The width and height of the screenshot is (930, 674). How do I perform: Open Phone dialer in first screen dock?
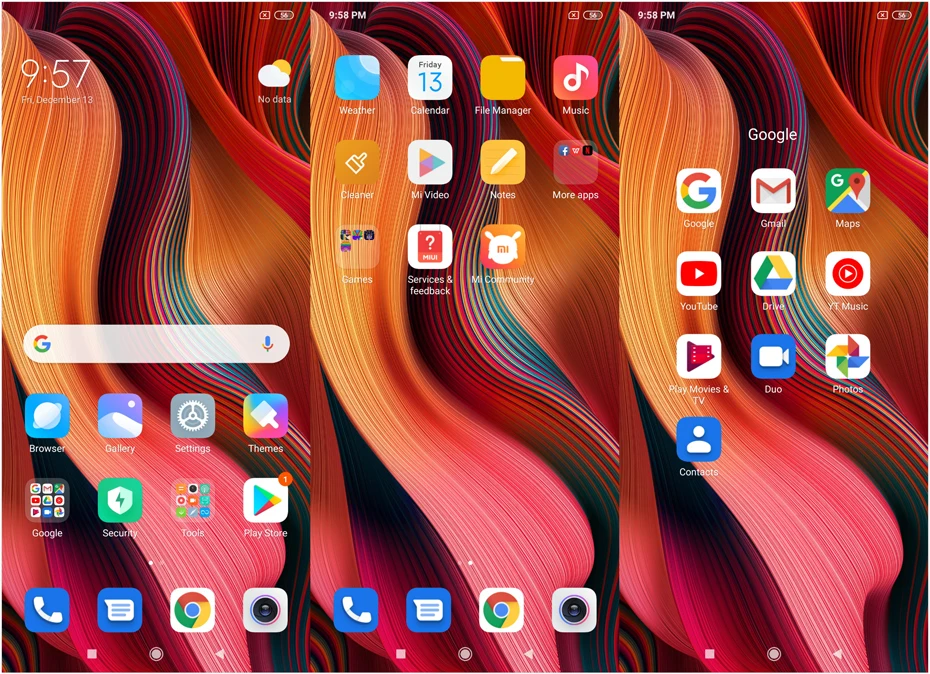pyautogui.click(x=47, y=610)
